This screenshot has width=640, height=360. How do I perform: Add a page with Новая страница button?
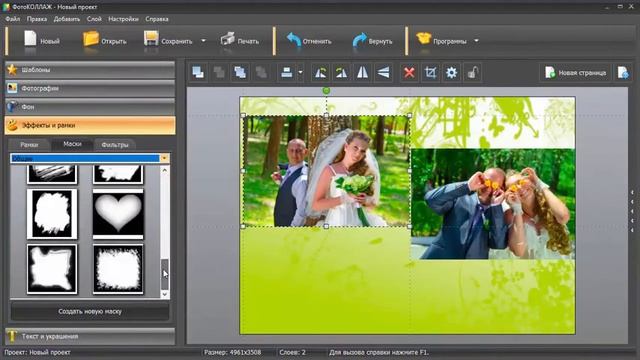point(576,73)
